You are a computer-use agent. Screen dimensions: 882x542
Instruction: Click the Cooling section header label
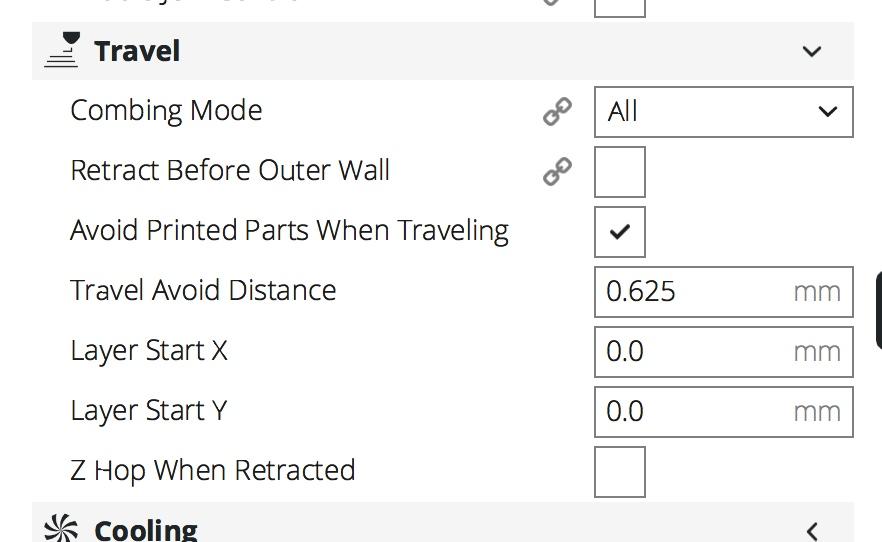[x=146, y=530]
